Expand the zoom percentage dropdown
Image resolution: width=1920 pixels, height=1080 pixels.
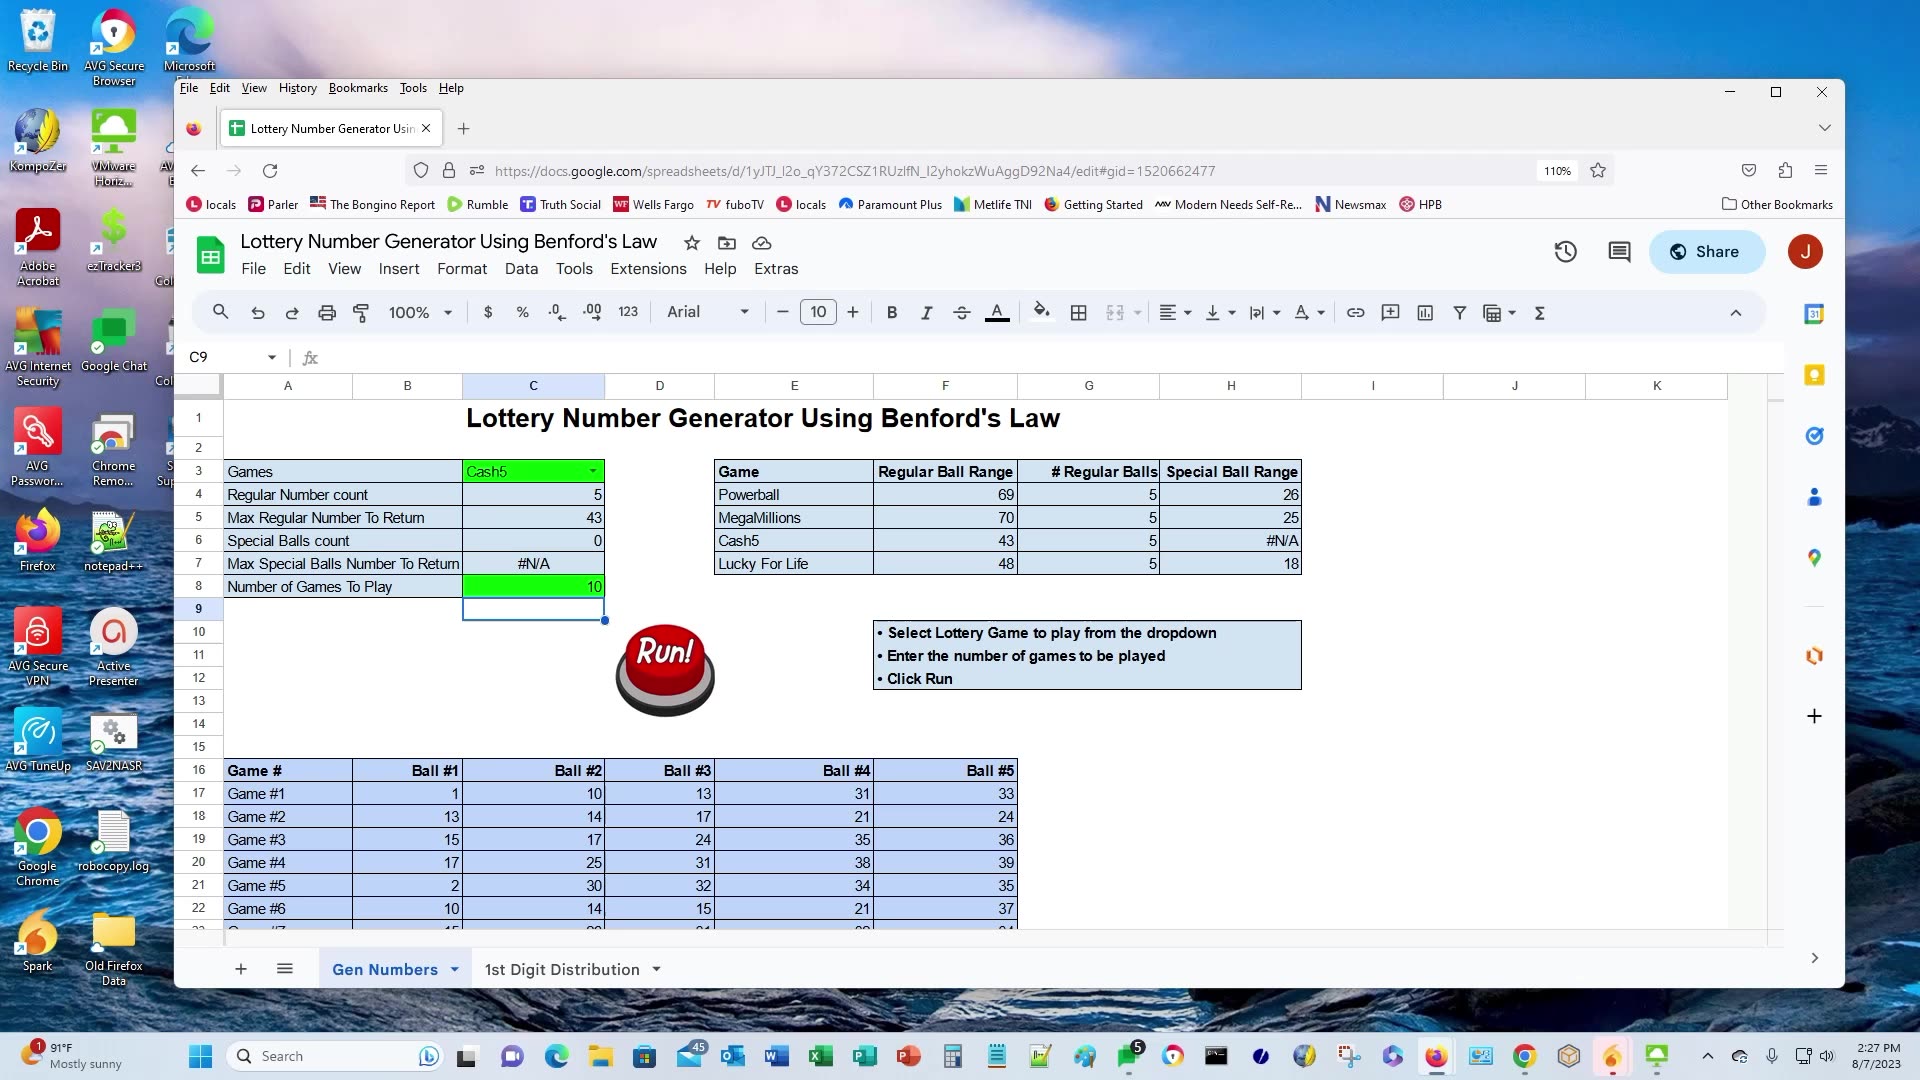tap(447, 312)
